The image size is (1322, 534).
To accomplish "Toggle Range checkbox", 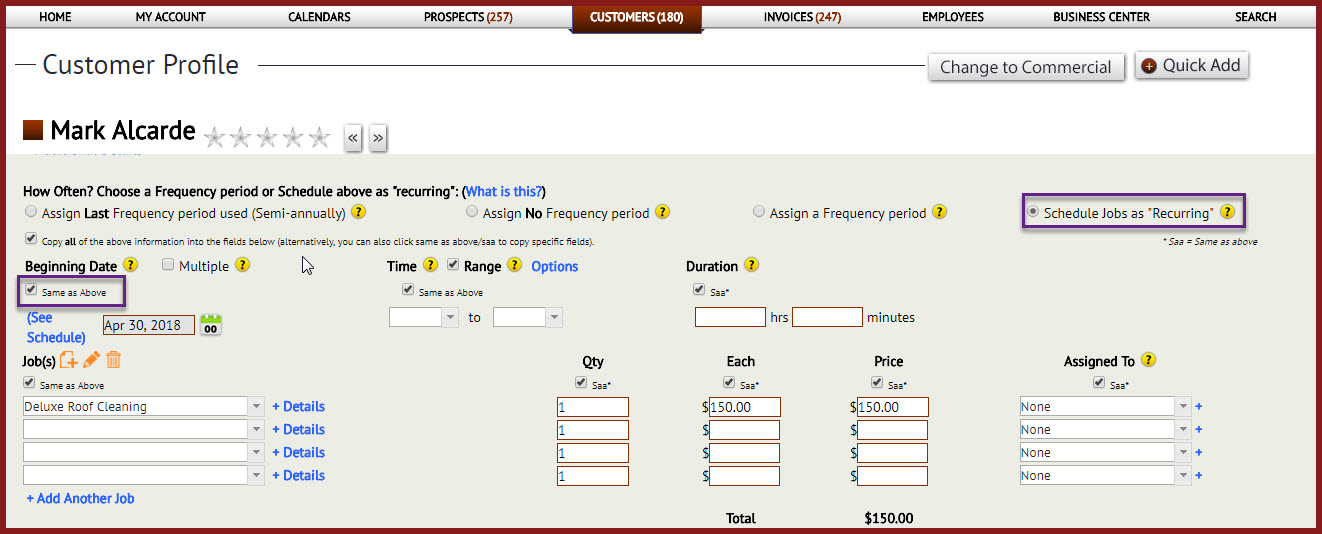I will [x=453, y=265].
